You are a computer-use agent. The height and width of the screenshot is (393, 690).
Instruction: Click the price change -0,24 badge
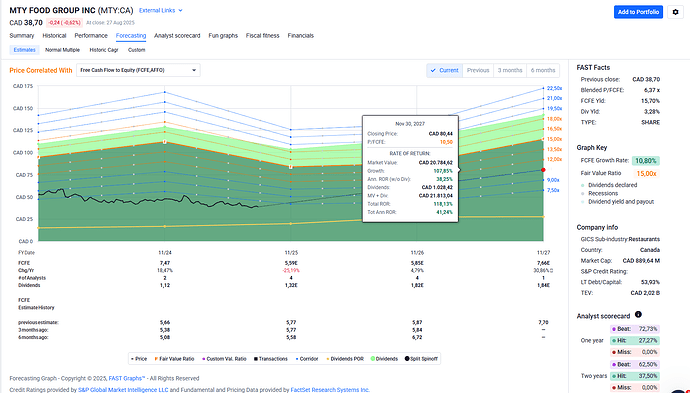(x=64, y=22)
